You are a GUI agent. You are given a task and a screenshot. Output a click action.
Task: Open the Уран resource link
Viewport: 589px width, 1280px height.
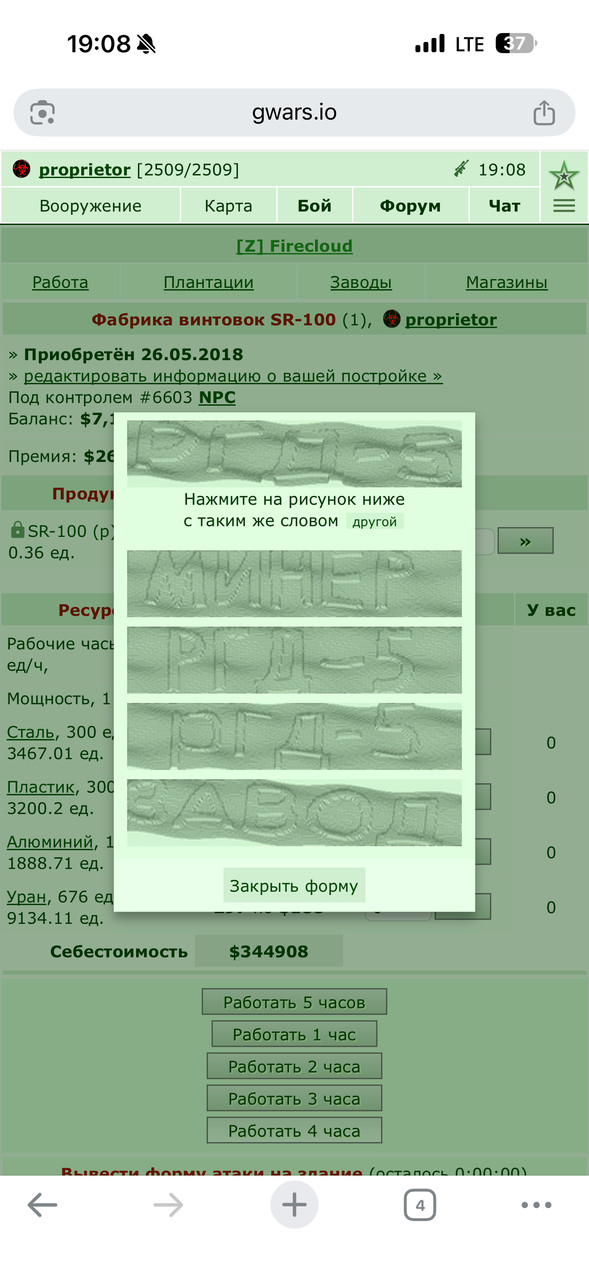point(26,897)
